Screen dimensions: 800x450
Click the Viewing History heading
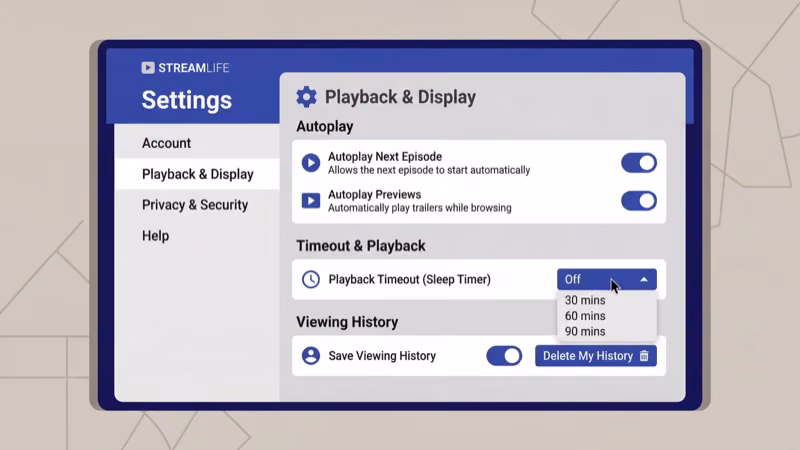click(347, 322)
